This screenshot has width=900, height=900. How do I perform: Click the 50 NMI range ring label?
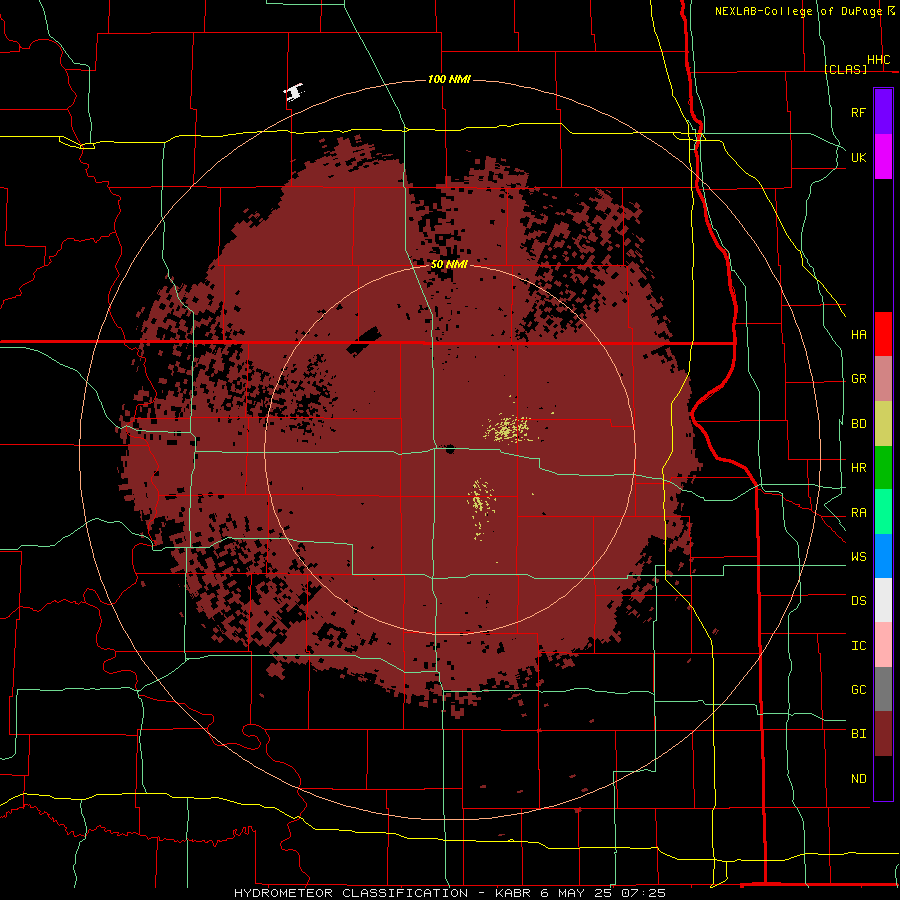click(449, 264)
